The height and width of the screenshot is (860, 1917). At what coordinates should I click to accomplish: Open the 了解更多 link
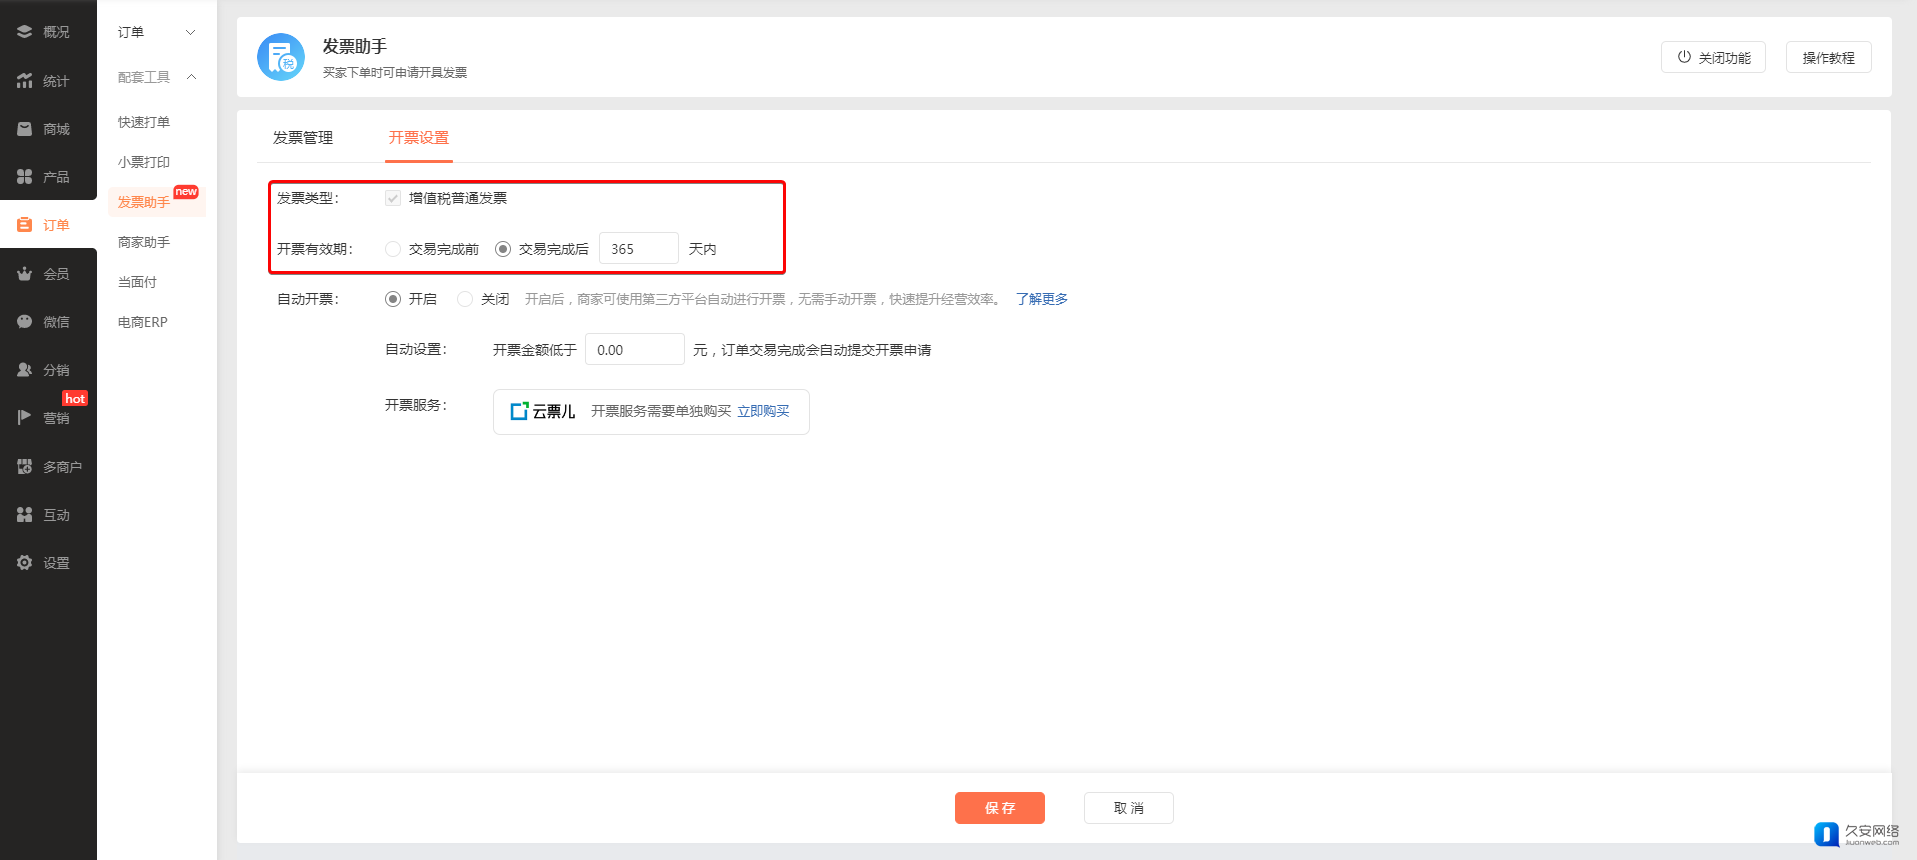[x=1041, y=299]
